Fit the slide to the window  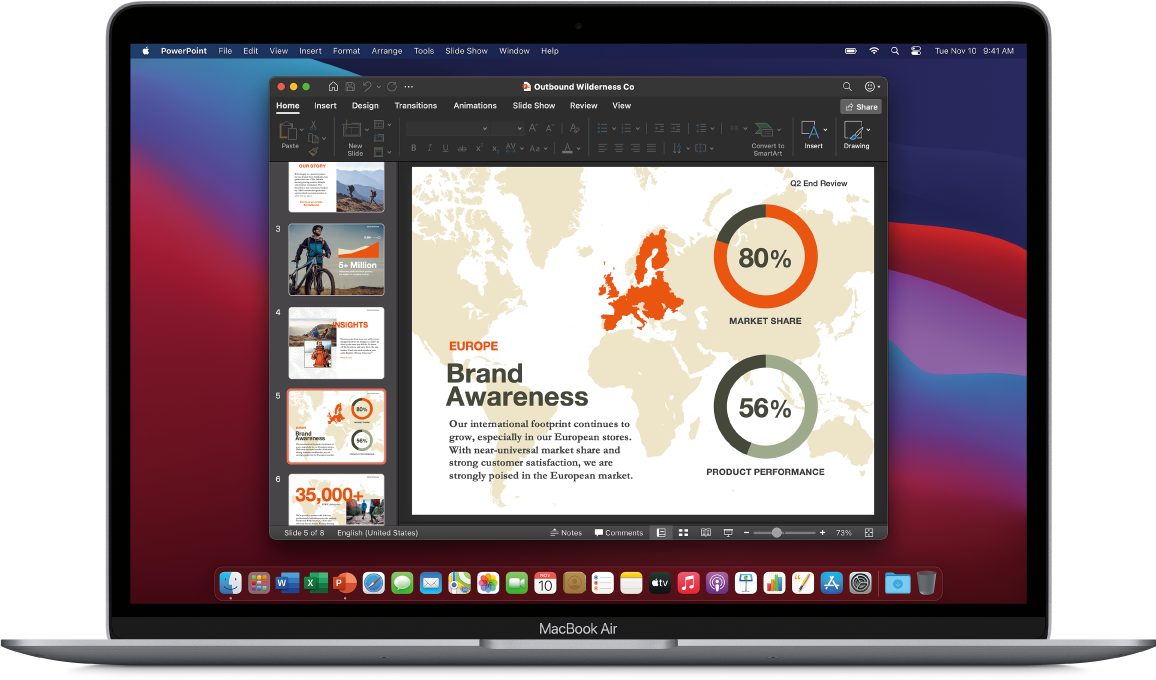869,532
